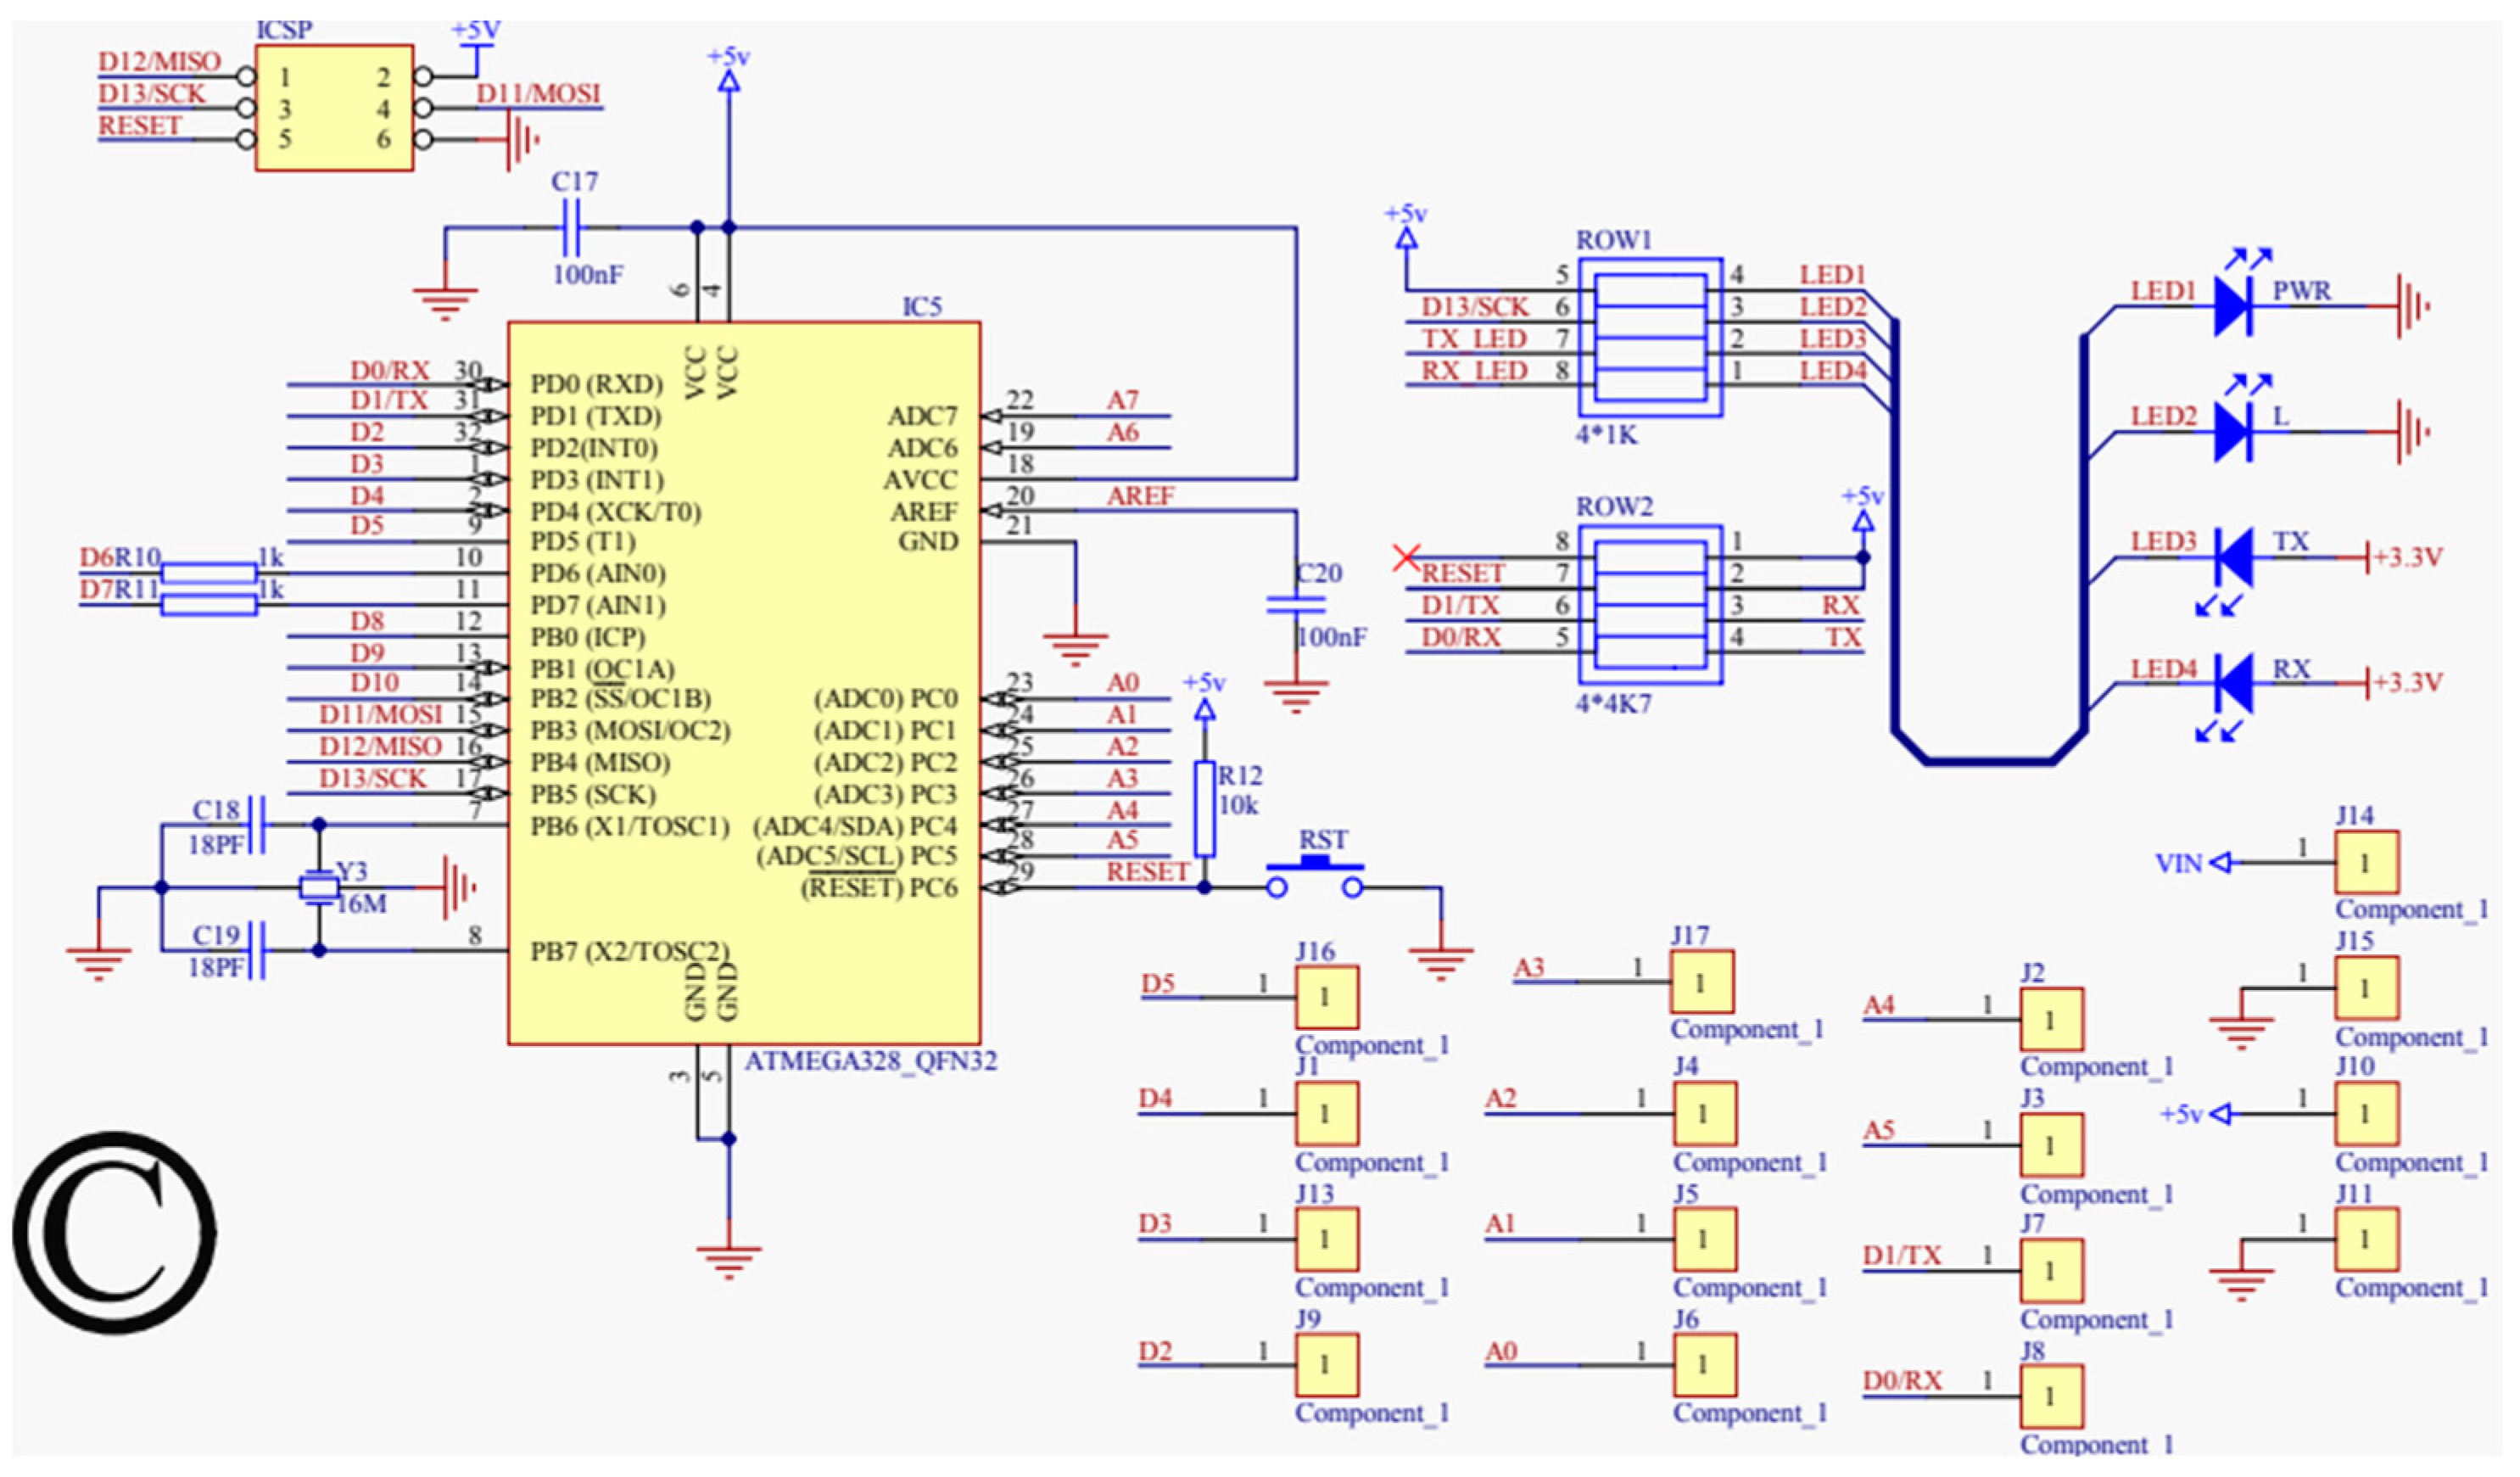
Task: Select the C20 100nF capacitor
Action: (1295, 605)
